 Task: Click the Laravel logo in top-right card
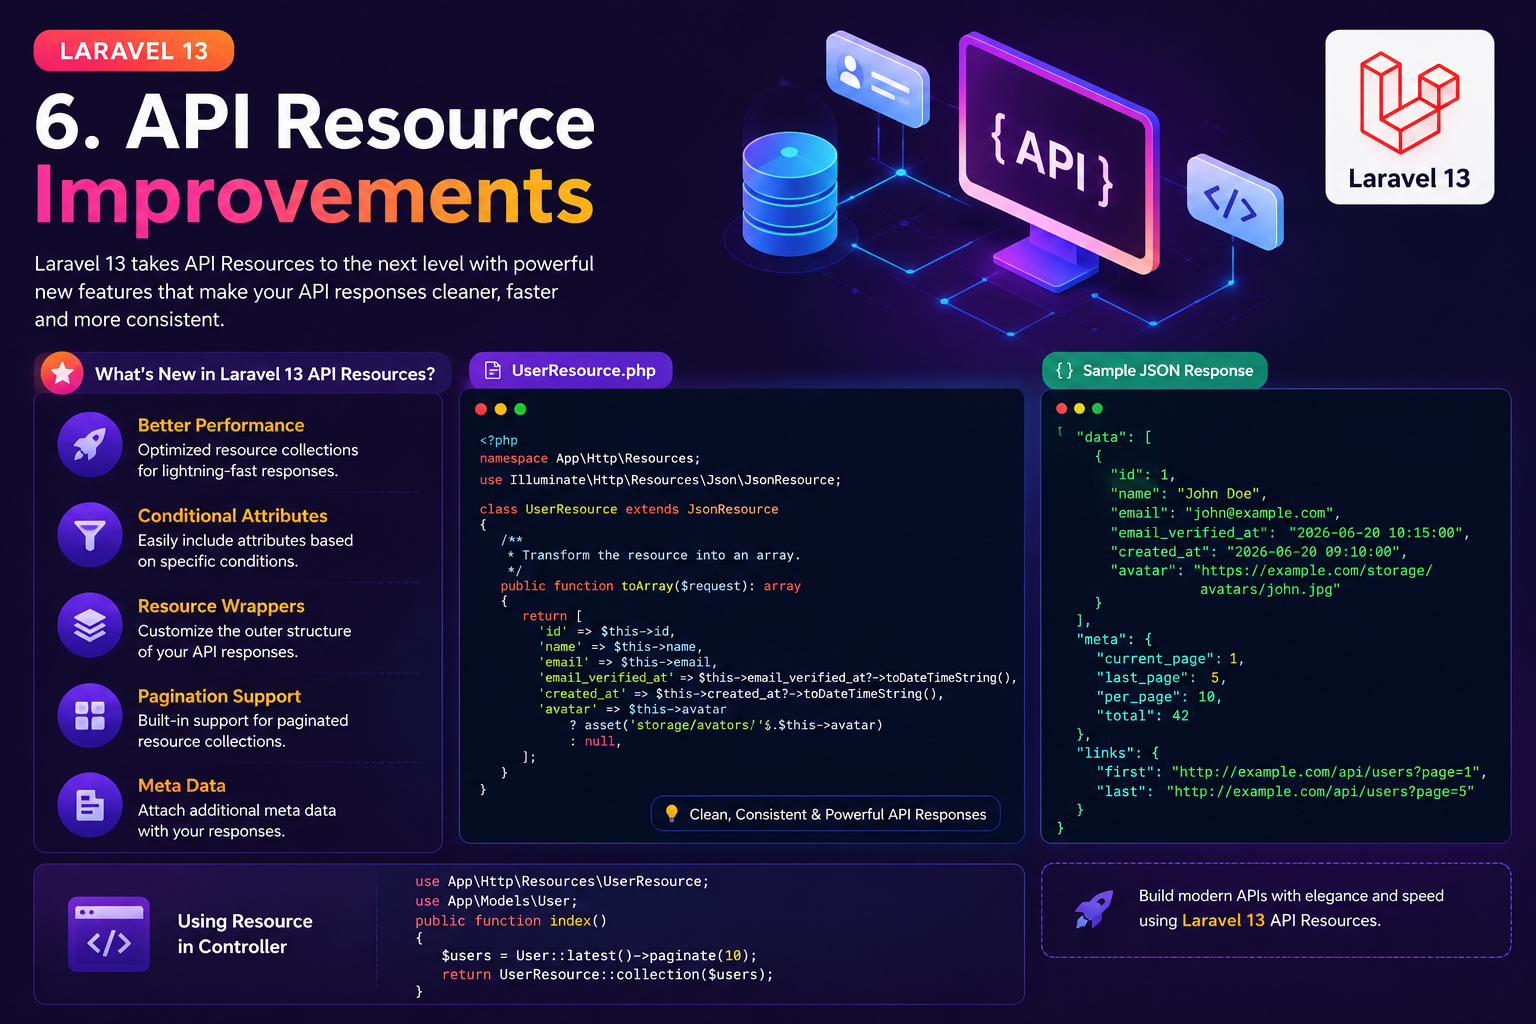pos(1409,102)
